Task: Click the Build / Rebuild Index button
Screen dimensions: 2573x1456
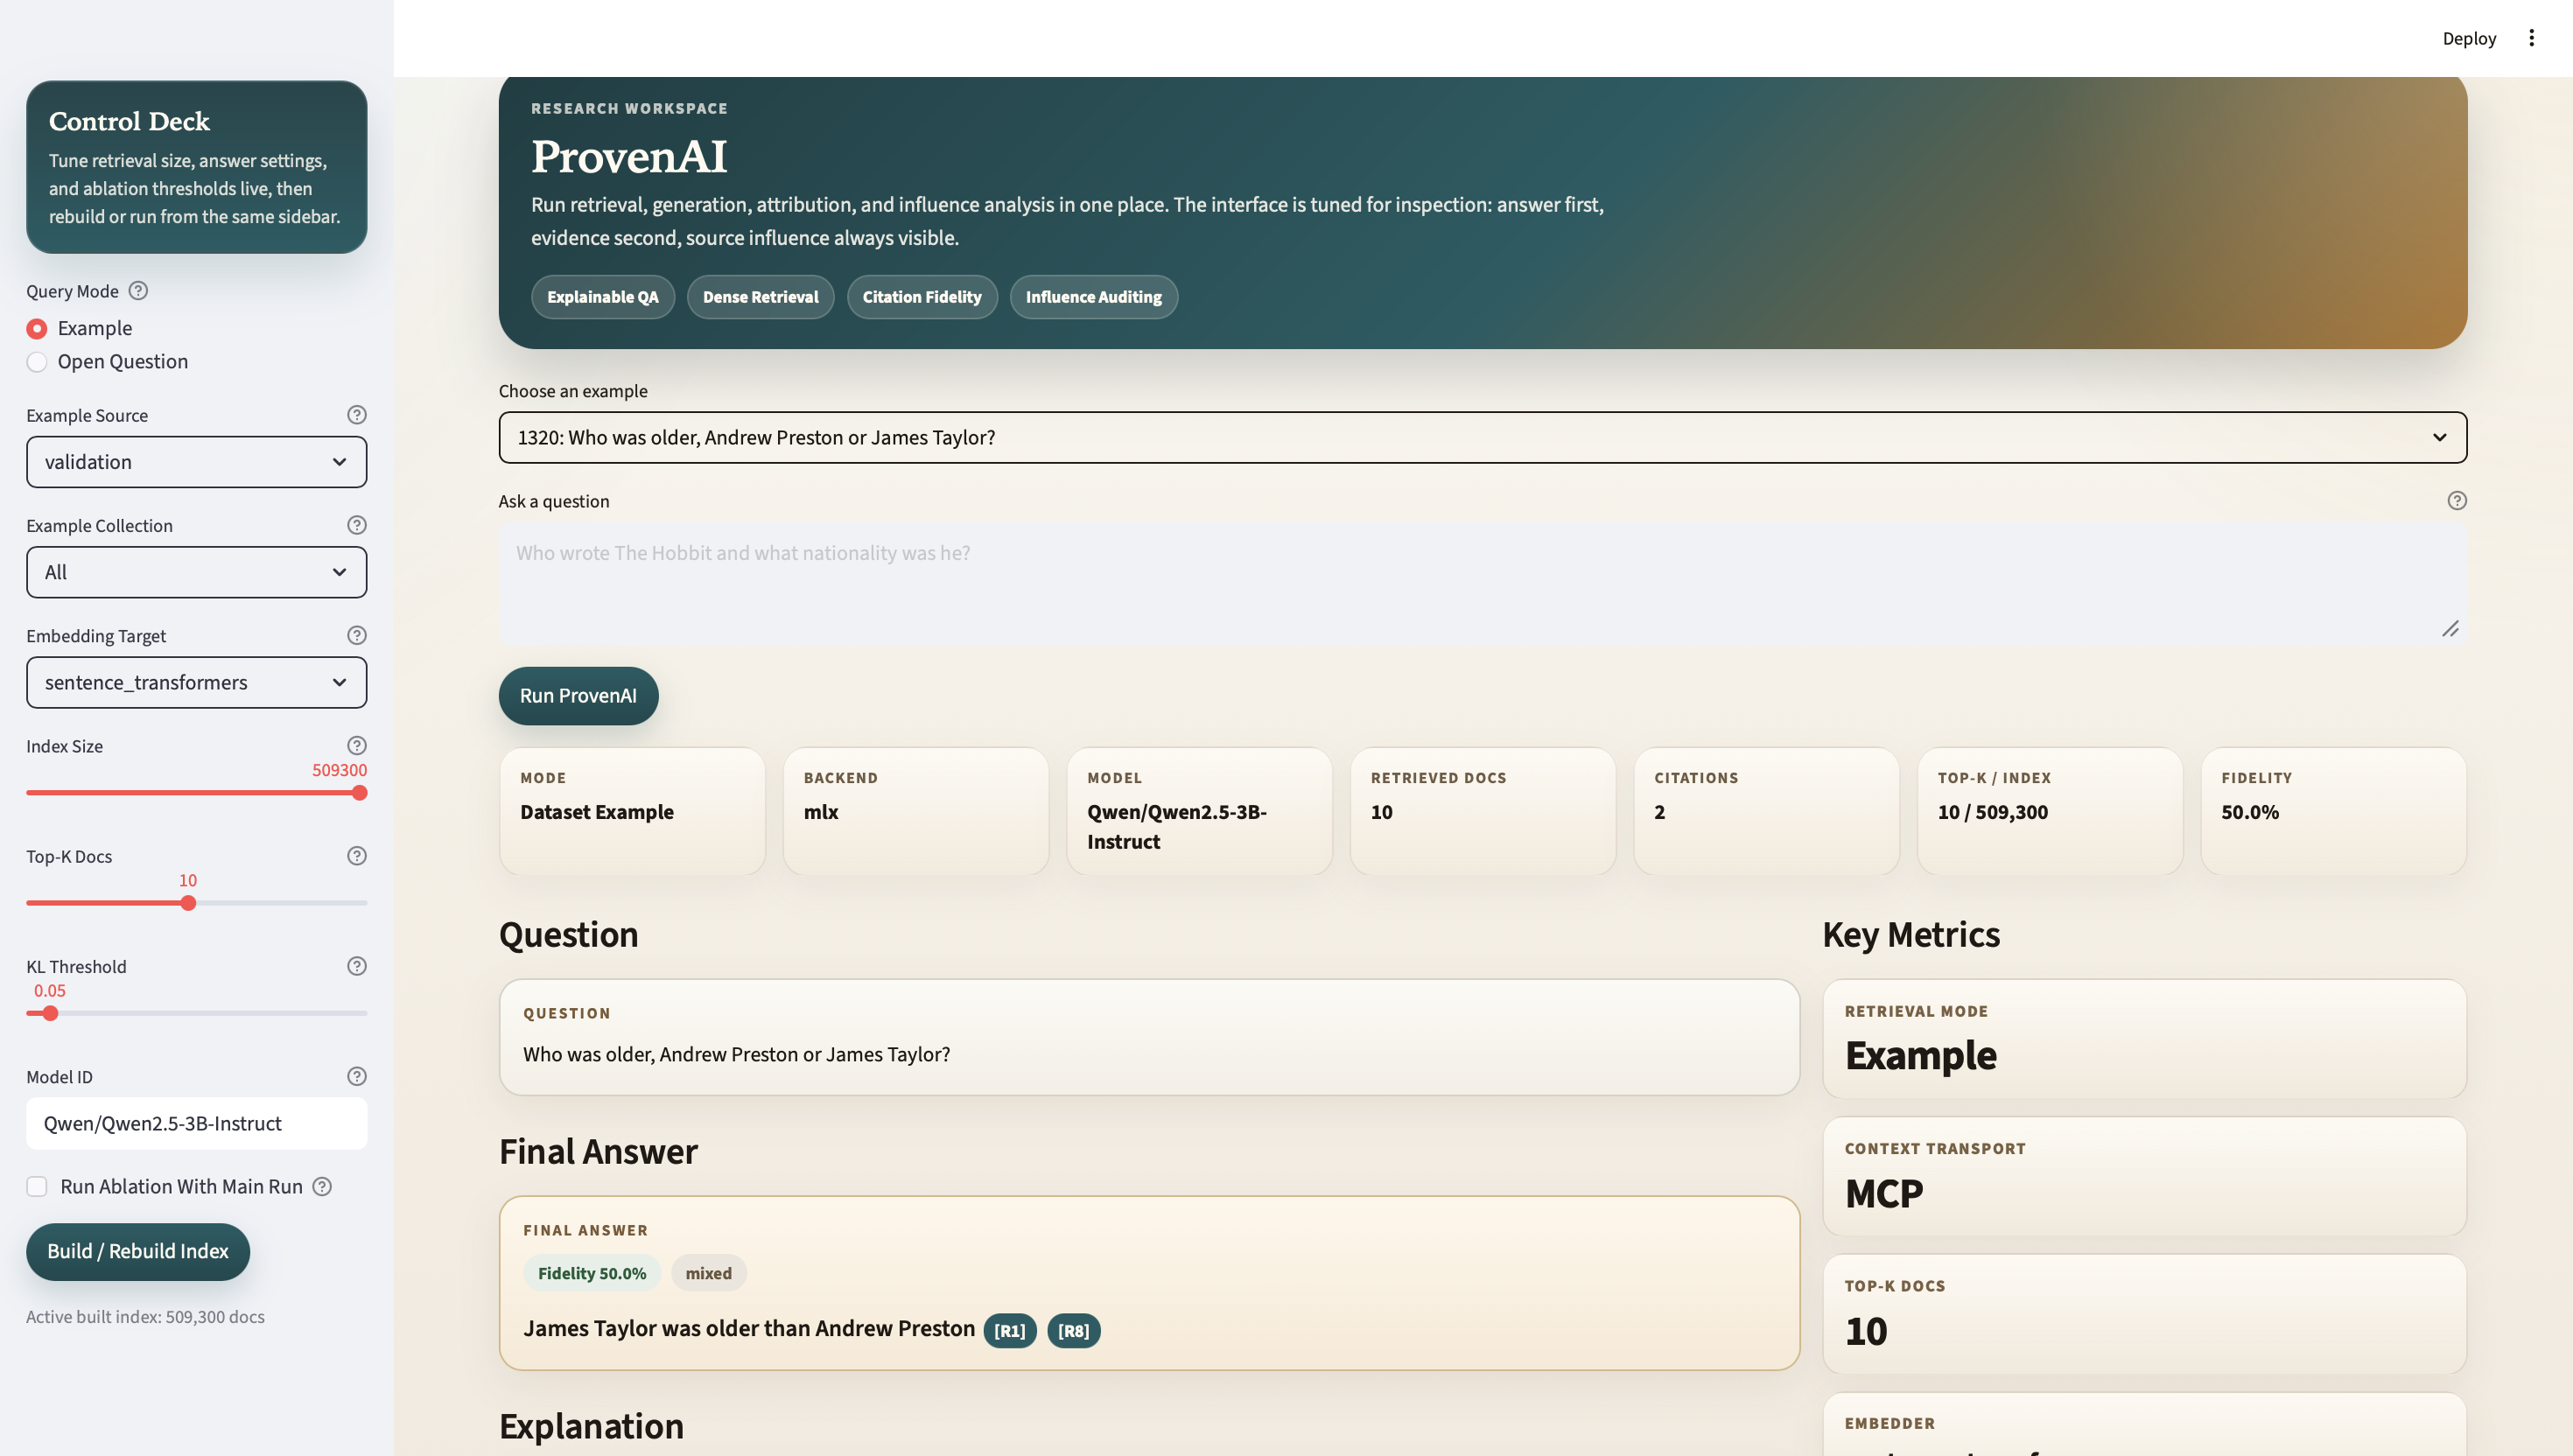Action: [x=138, y=1252]
